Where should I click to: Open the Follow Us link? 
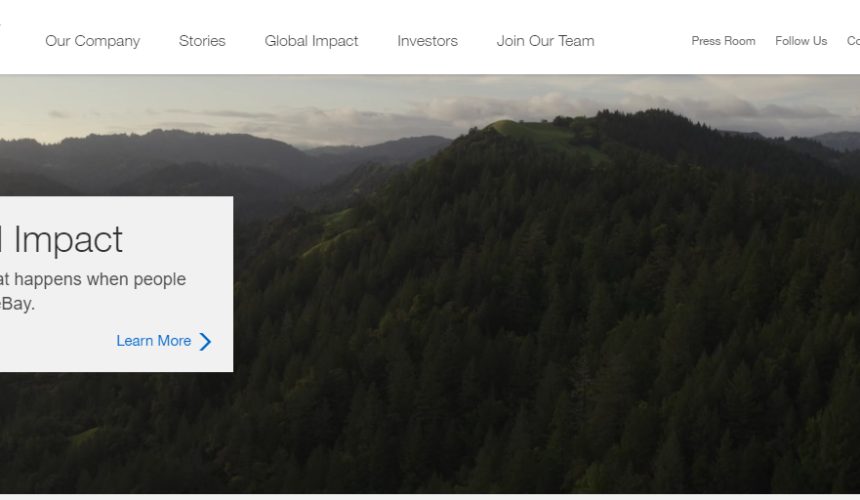801,41
